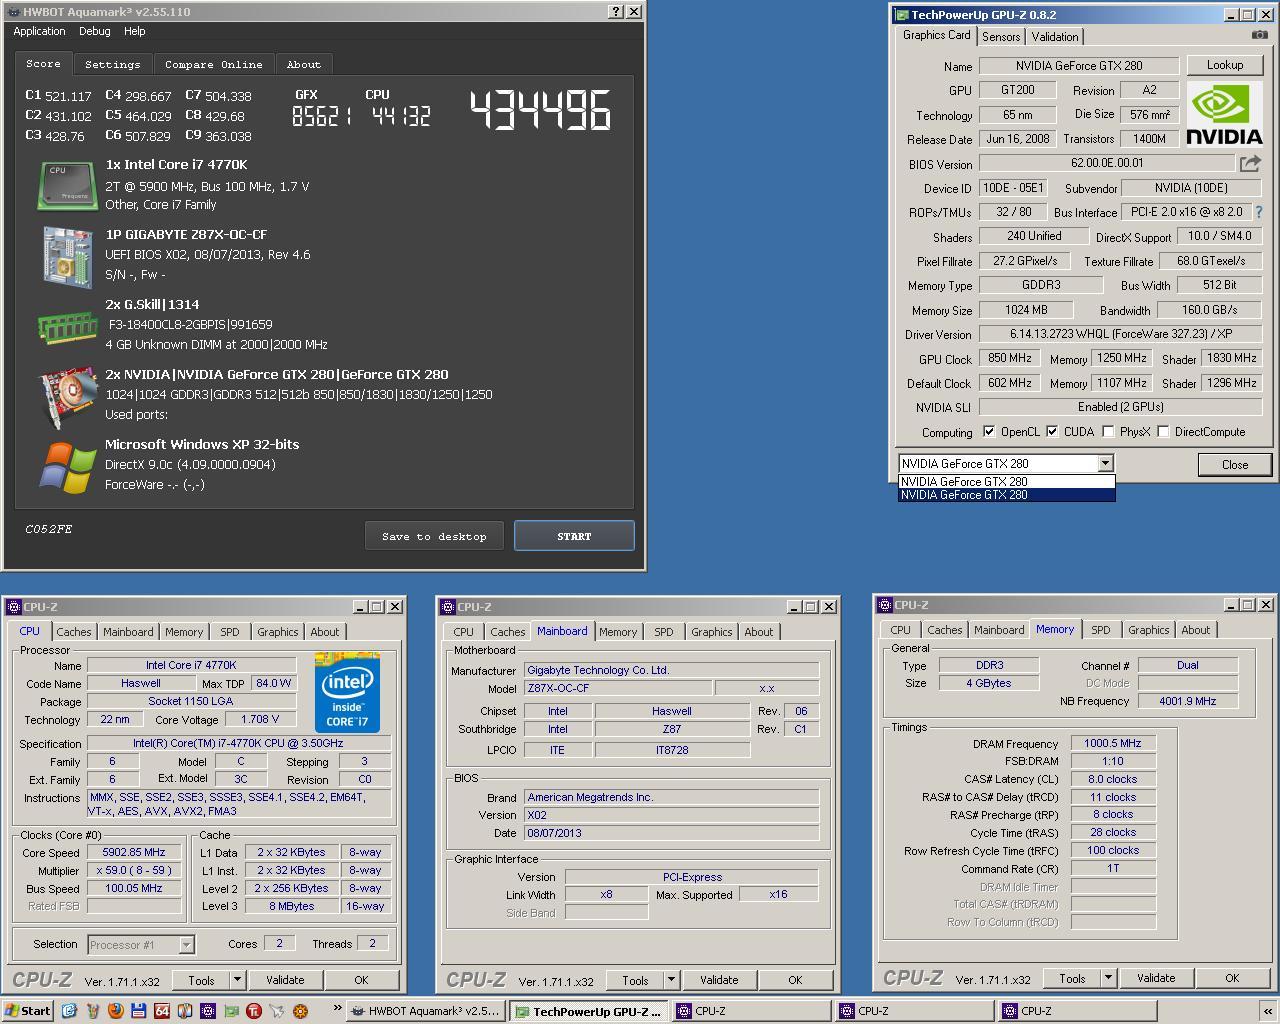1280x1024 pixels.
Task: Open the Tools dropdown arrow in CPU tab window
Action: click(x=237, y=980)
